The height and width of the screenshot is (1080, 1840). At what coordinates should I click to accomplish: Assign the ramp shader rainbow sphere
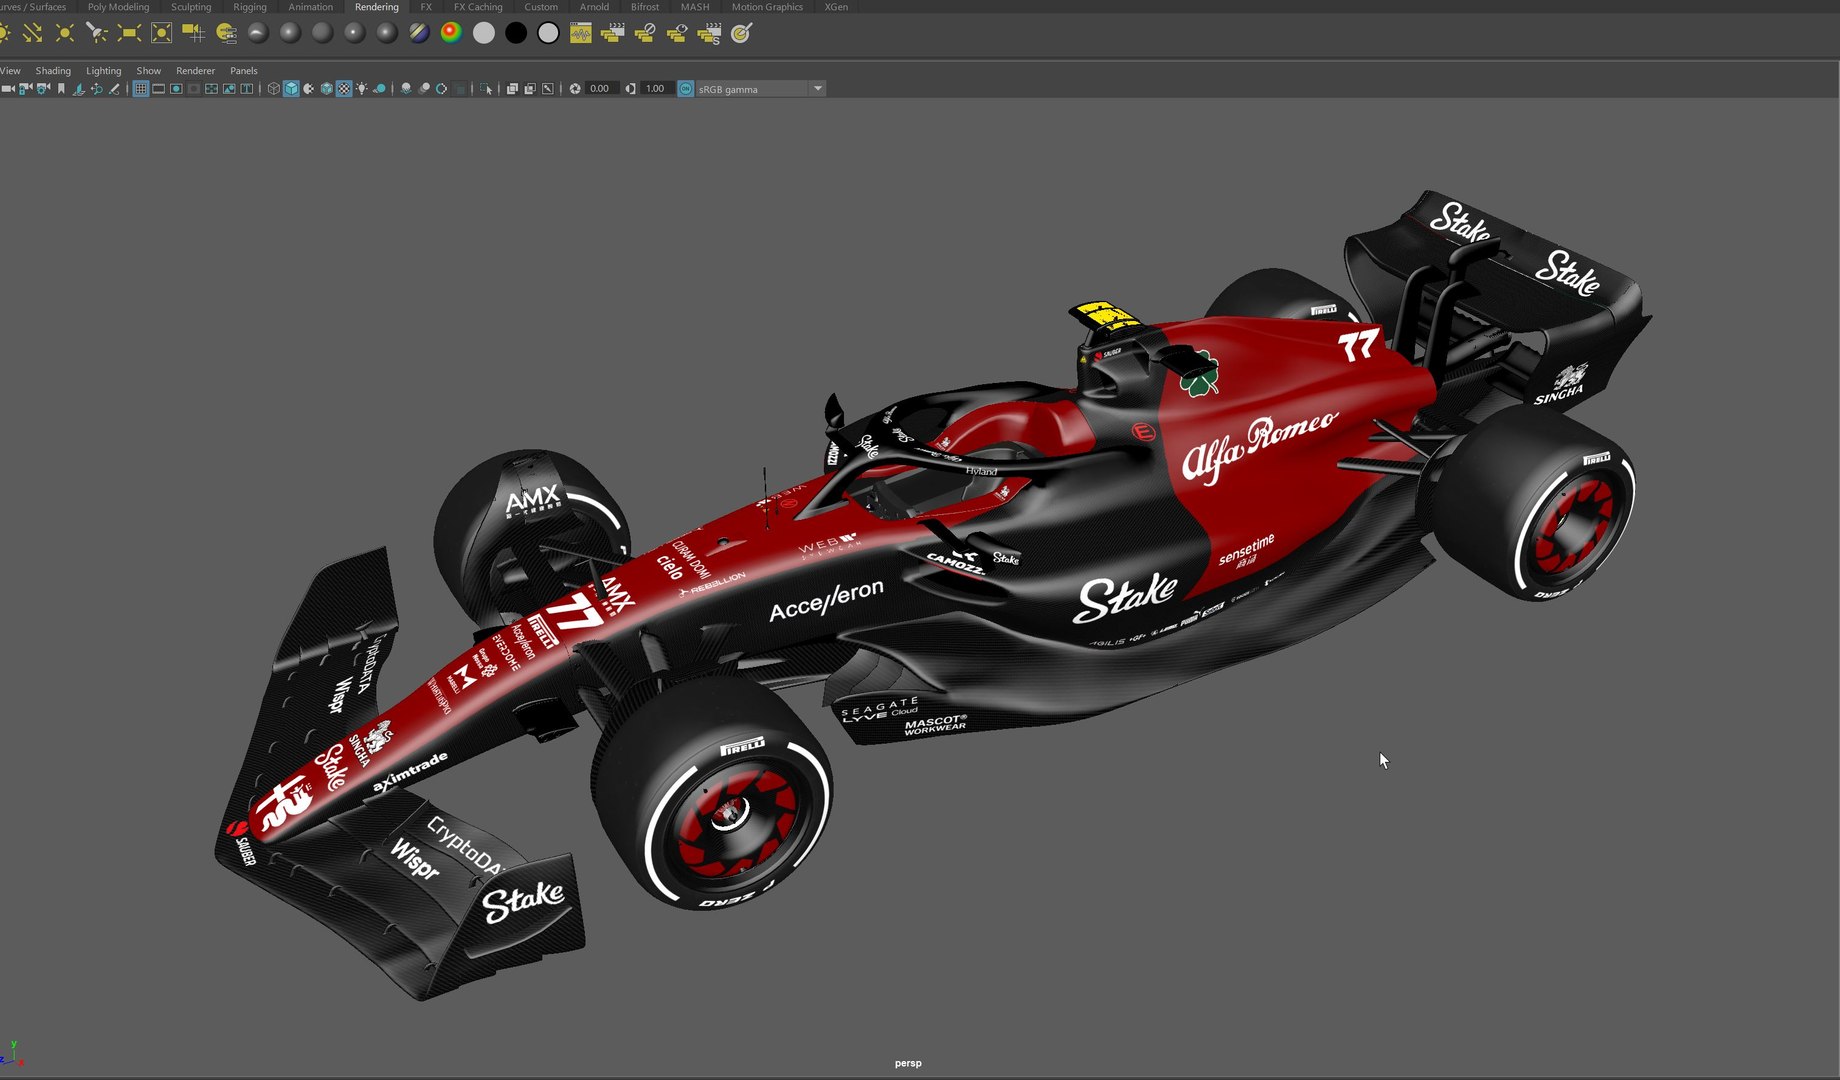451,33
